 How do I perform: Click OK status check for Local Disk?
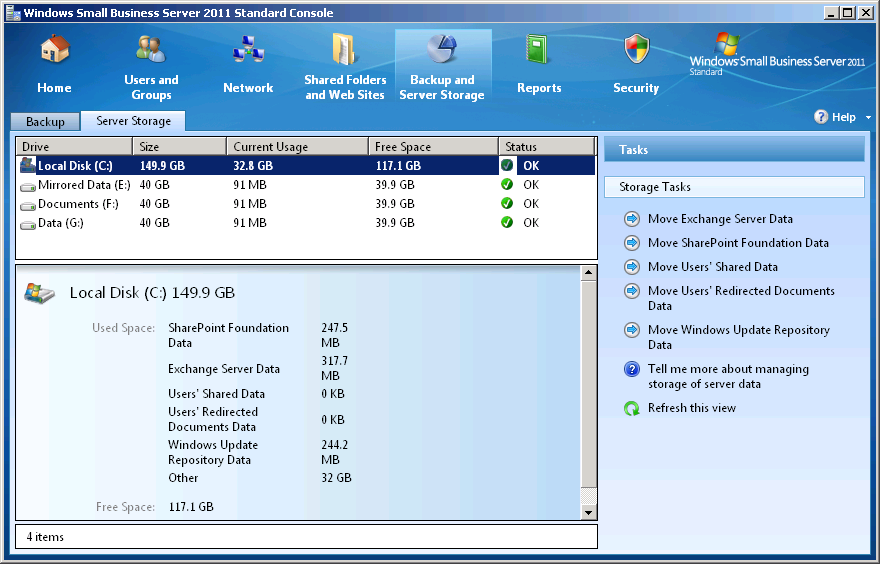(x=507, y=165)
